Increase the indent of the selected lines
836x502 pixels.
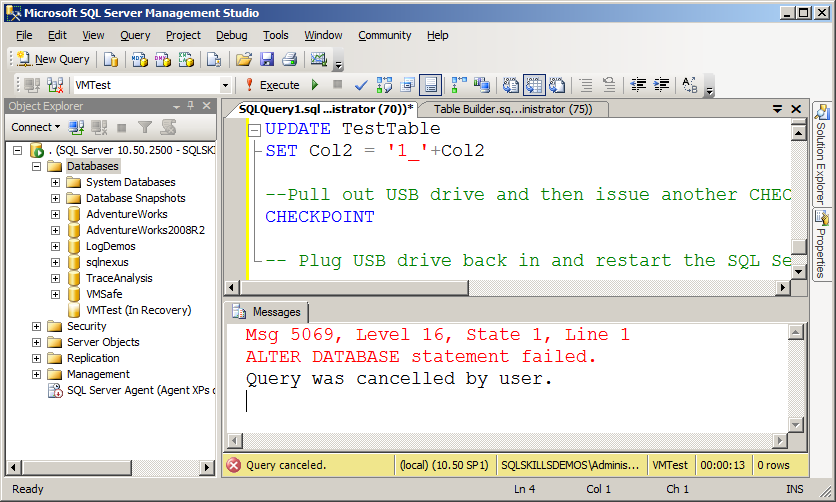coord(661,85)
